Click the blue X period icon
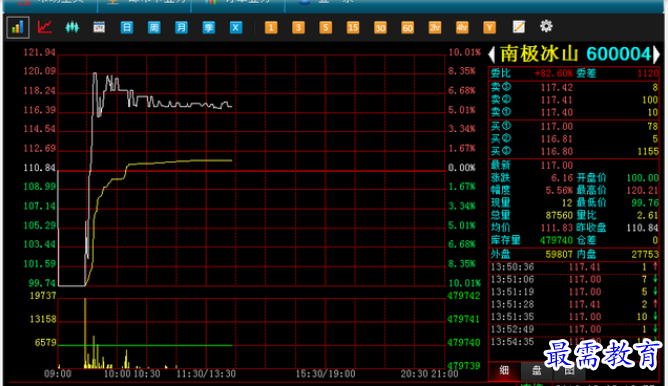This screenshot has height=386, width=668. coord(236,28)
